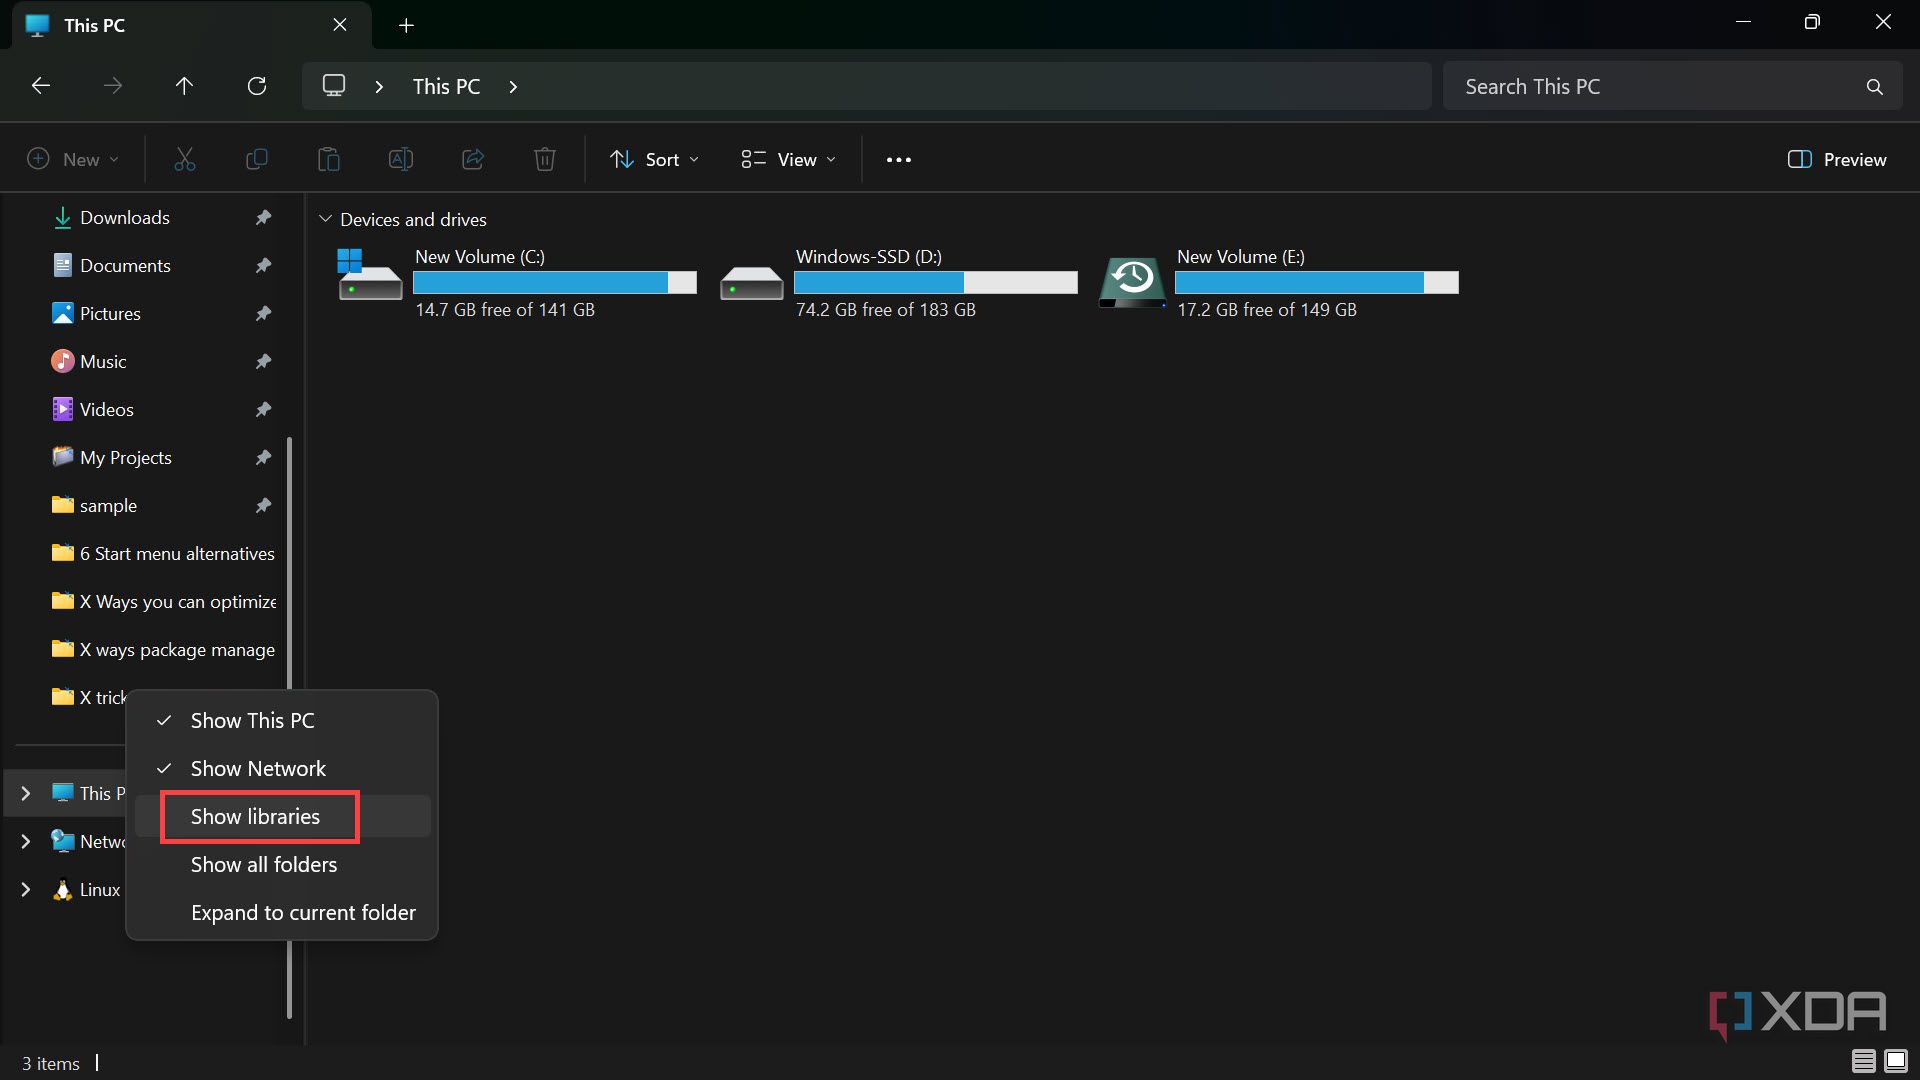Close the This PC tab
The width and height of the screenshot is (1920, 1080).
[340, 25]
